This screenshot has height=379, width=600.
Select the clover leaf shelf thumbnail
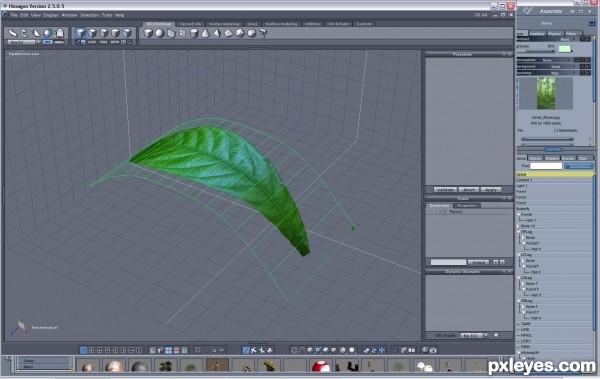click(166, 366)
